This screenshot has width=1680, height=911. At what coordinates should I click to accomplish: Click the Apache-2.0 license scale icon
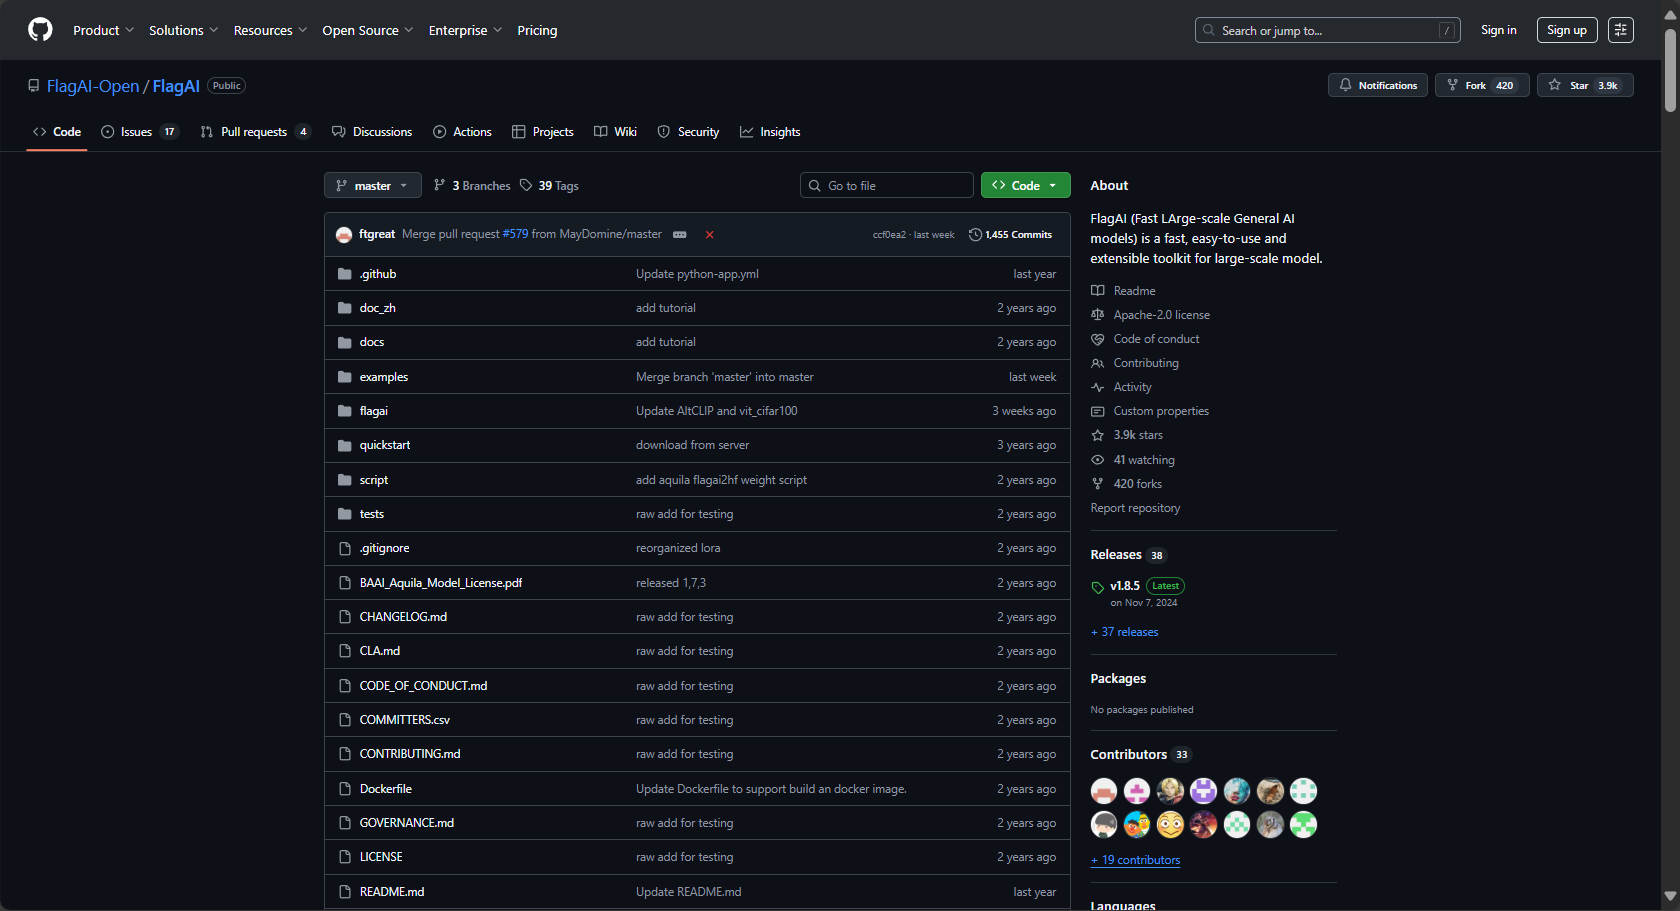point(1098,315)
